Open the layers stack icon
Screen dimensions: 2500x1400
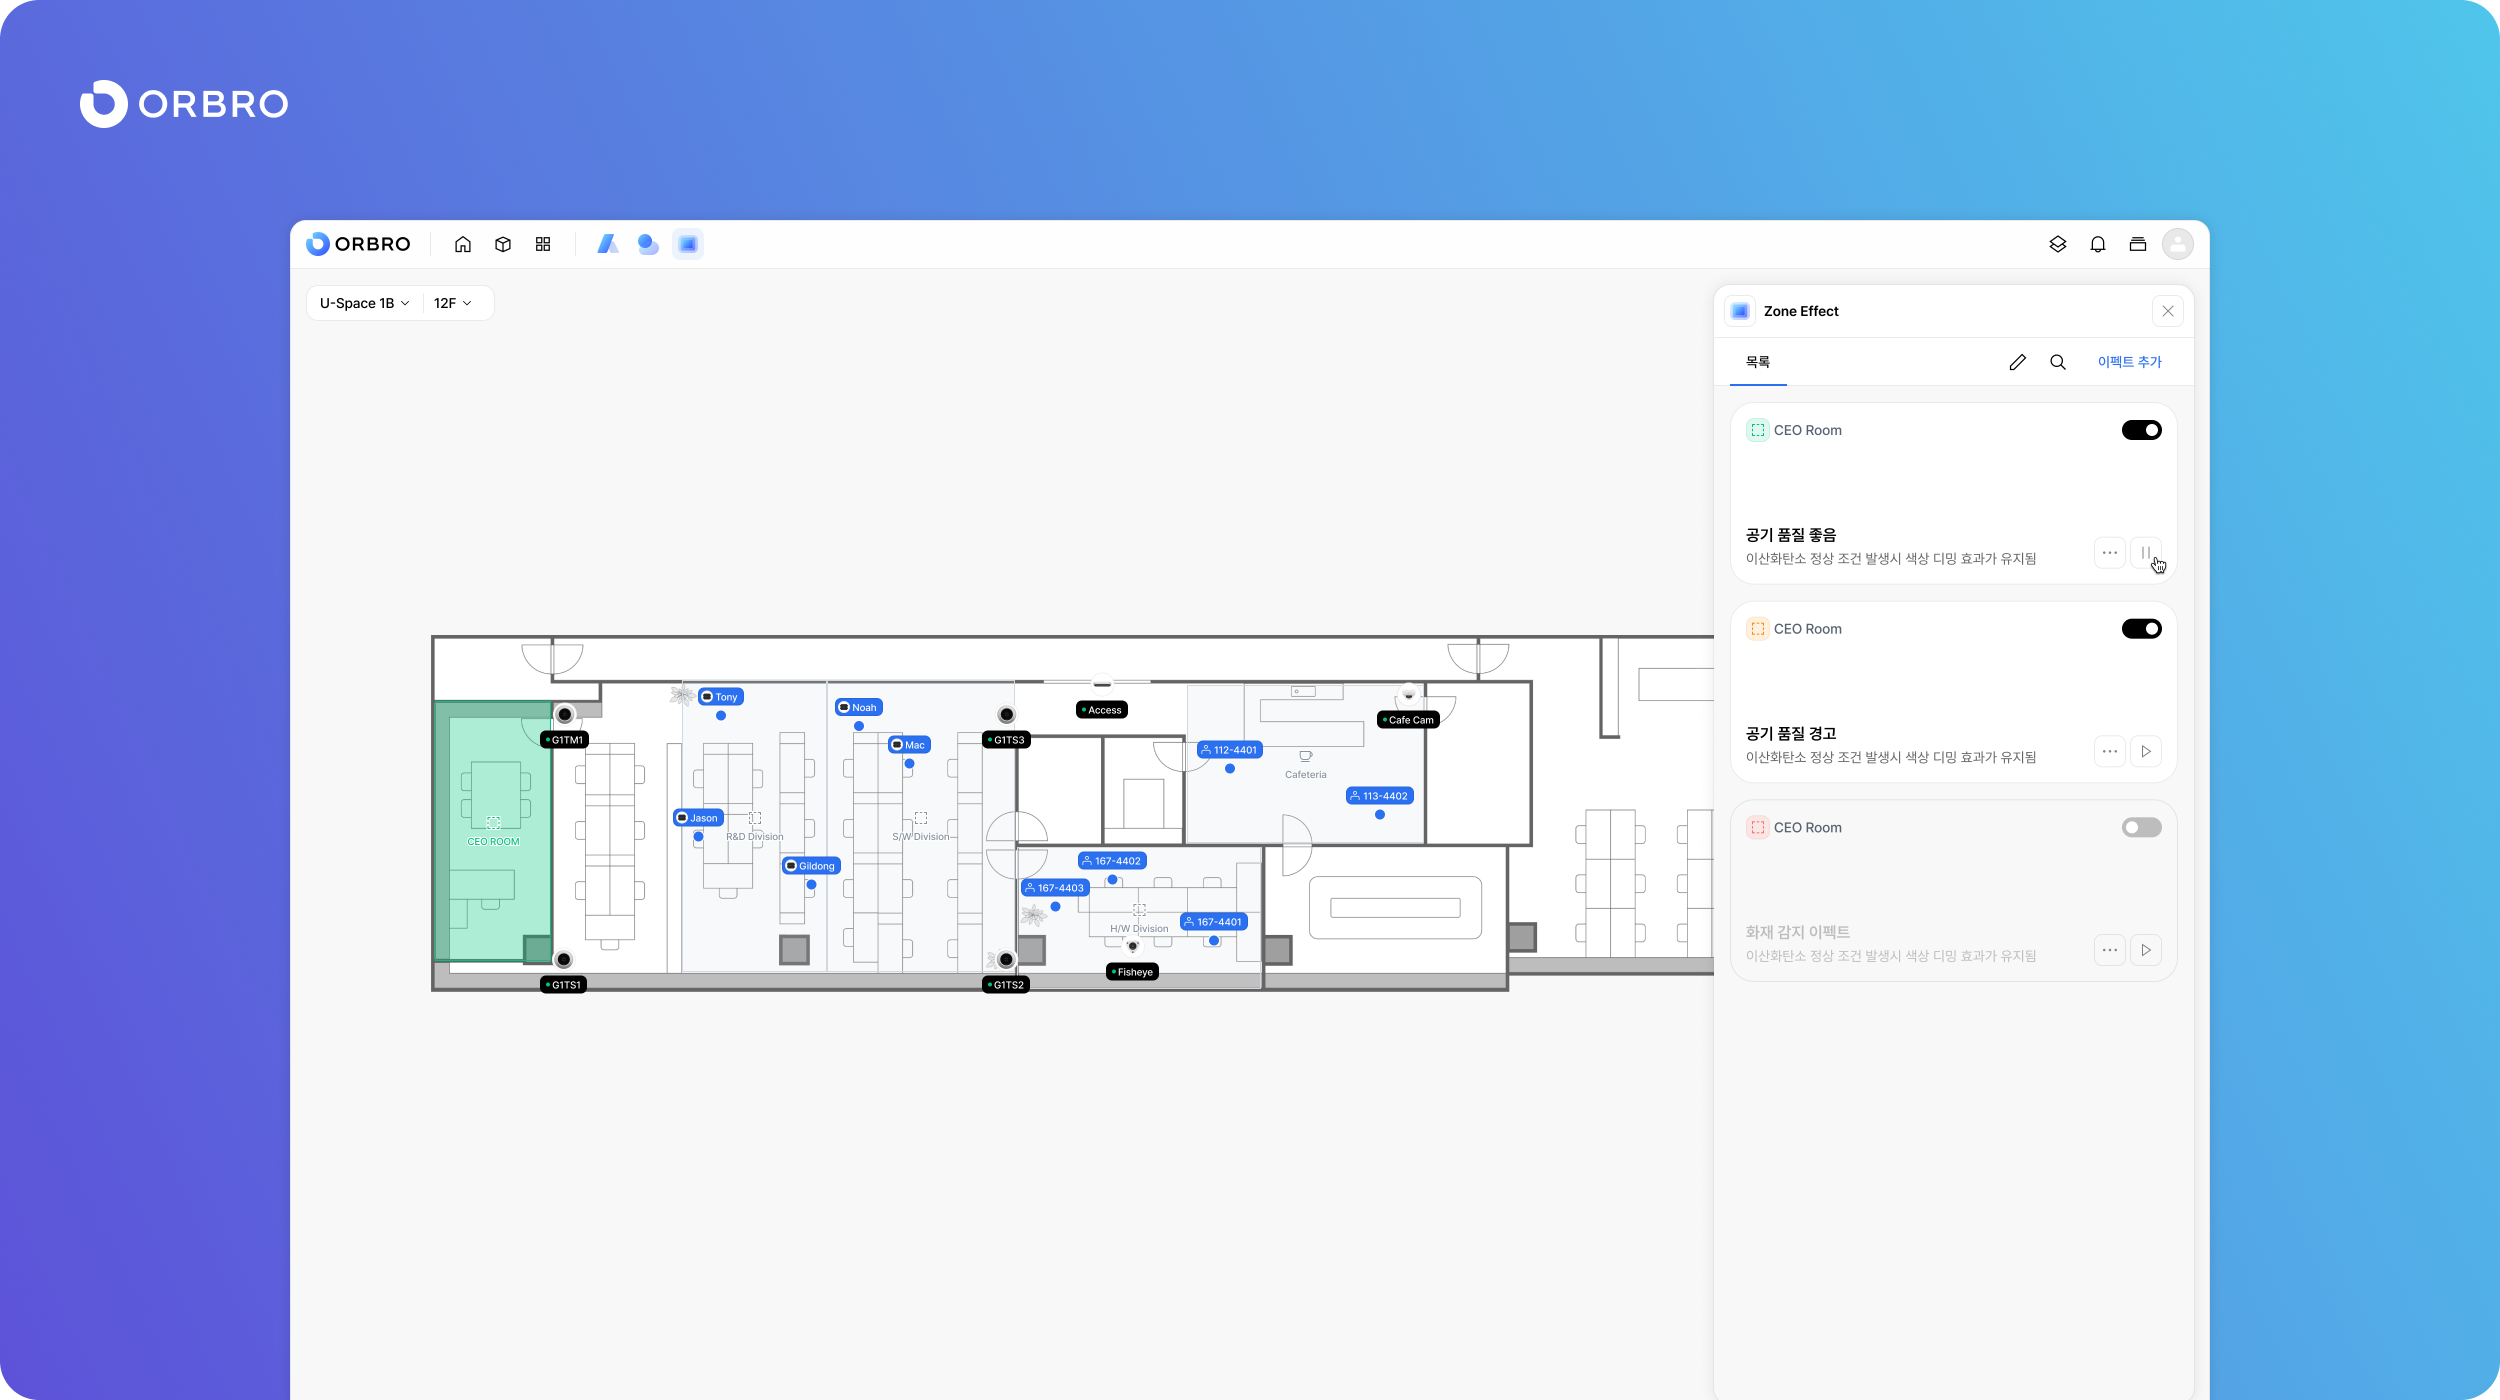pyautogui.click(x=2057, y=244)
